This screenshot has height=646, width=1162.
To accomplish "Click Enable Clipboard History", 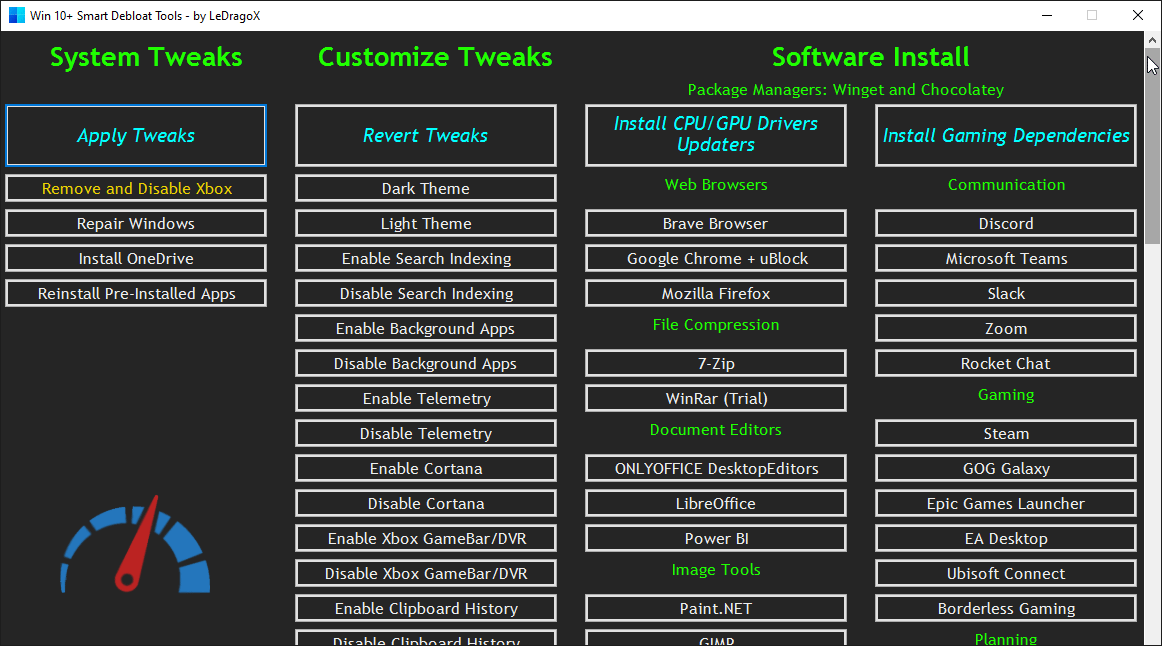I will pos(425,608).
